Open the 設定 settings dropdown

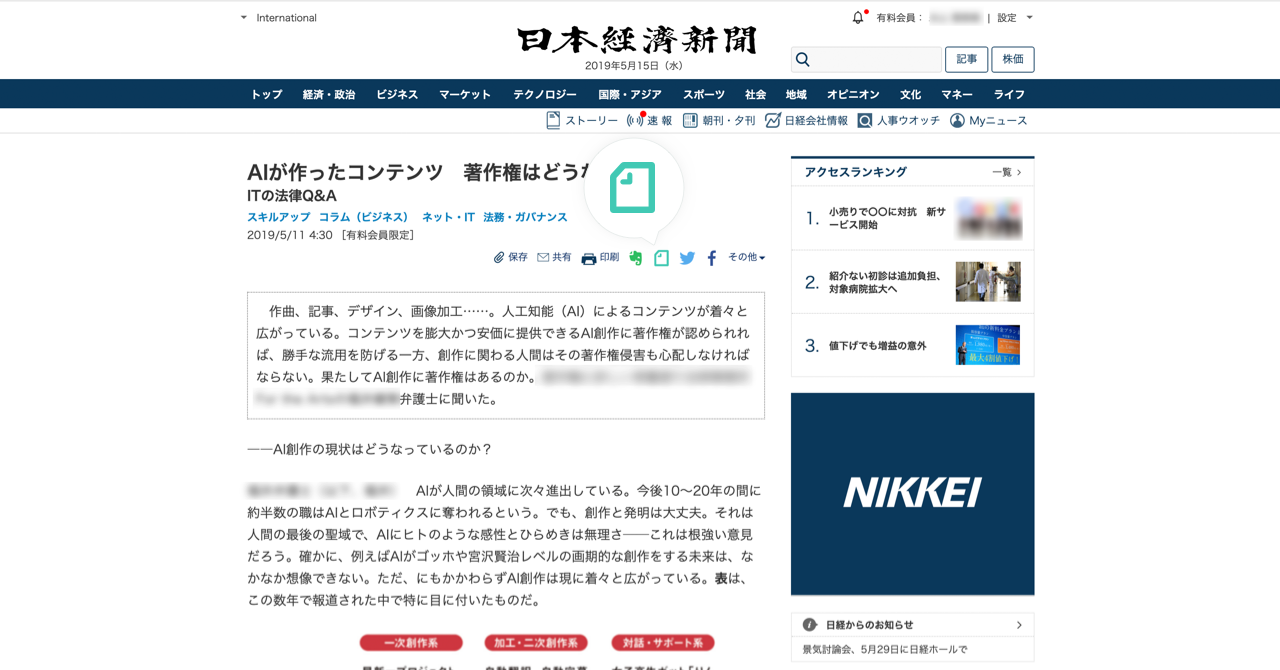click(x=1015, y=18)
